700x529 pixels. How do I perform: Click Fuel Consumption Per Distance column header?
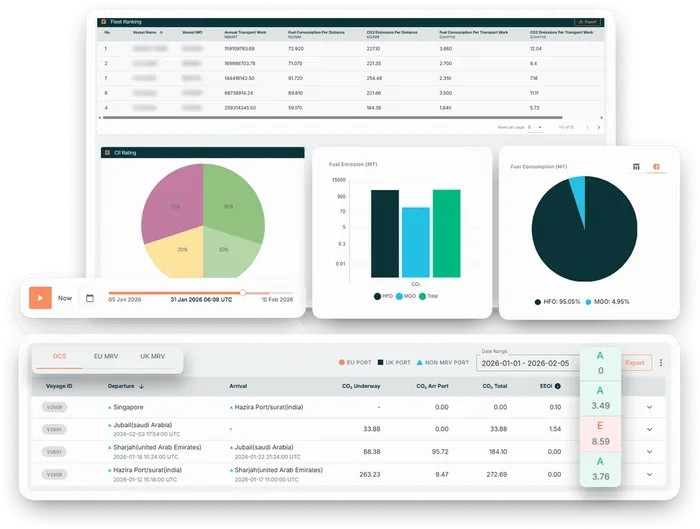coord(316,33)
